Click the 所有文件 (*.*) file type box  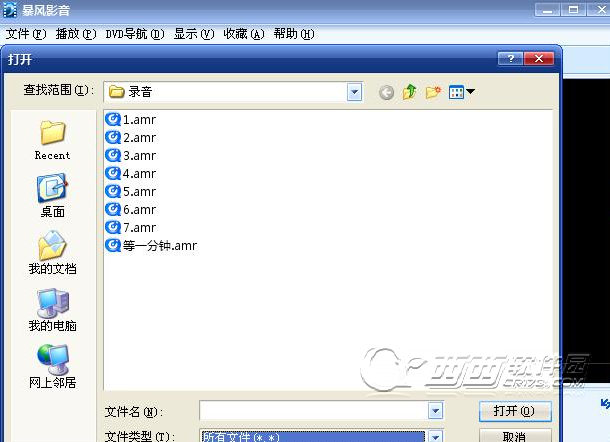[x=313, y=437]
